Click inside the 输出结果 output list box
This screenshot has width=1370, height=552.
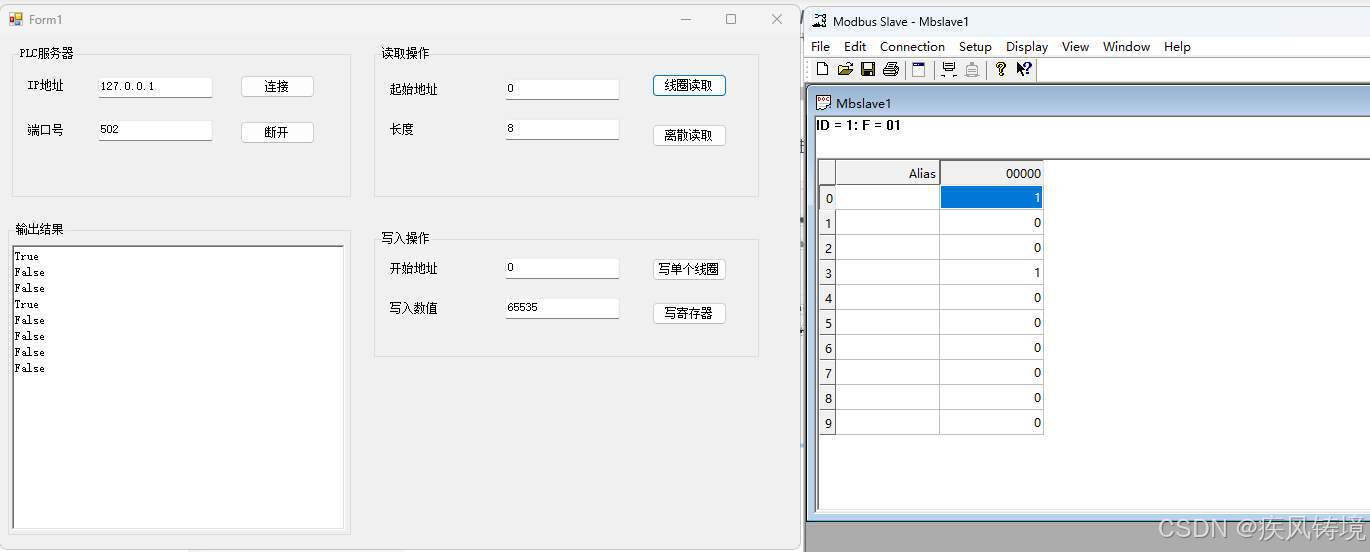coord(178,387)
